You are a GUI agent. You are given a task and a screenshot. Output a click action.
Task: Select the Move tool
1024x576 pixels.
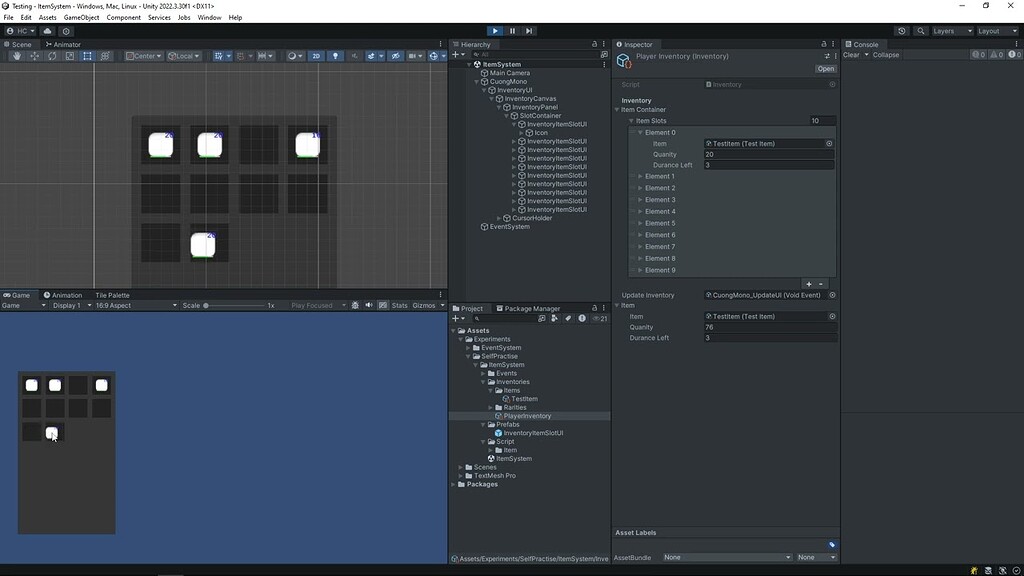pyautogui.click(x=33, y=56)
